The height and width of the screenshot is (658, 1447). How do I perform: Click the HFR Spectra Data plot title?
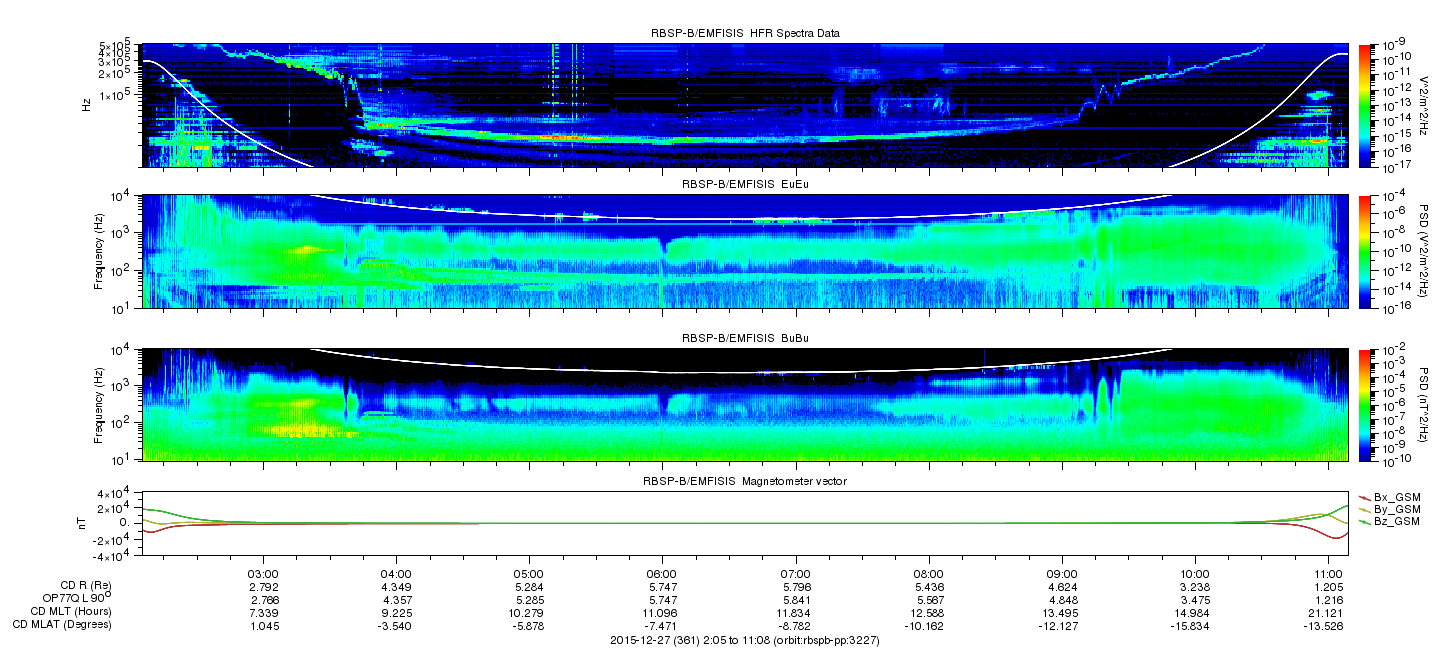pyautogui.click(x=745, y=33)
